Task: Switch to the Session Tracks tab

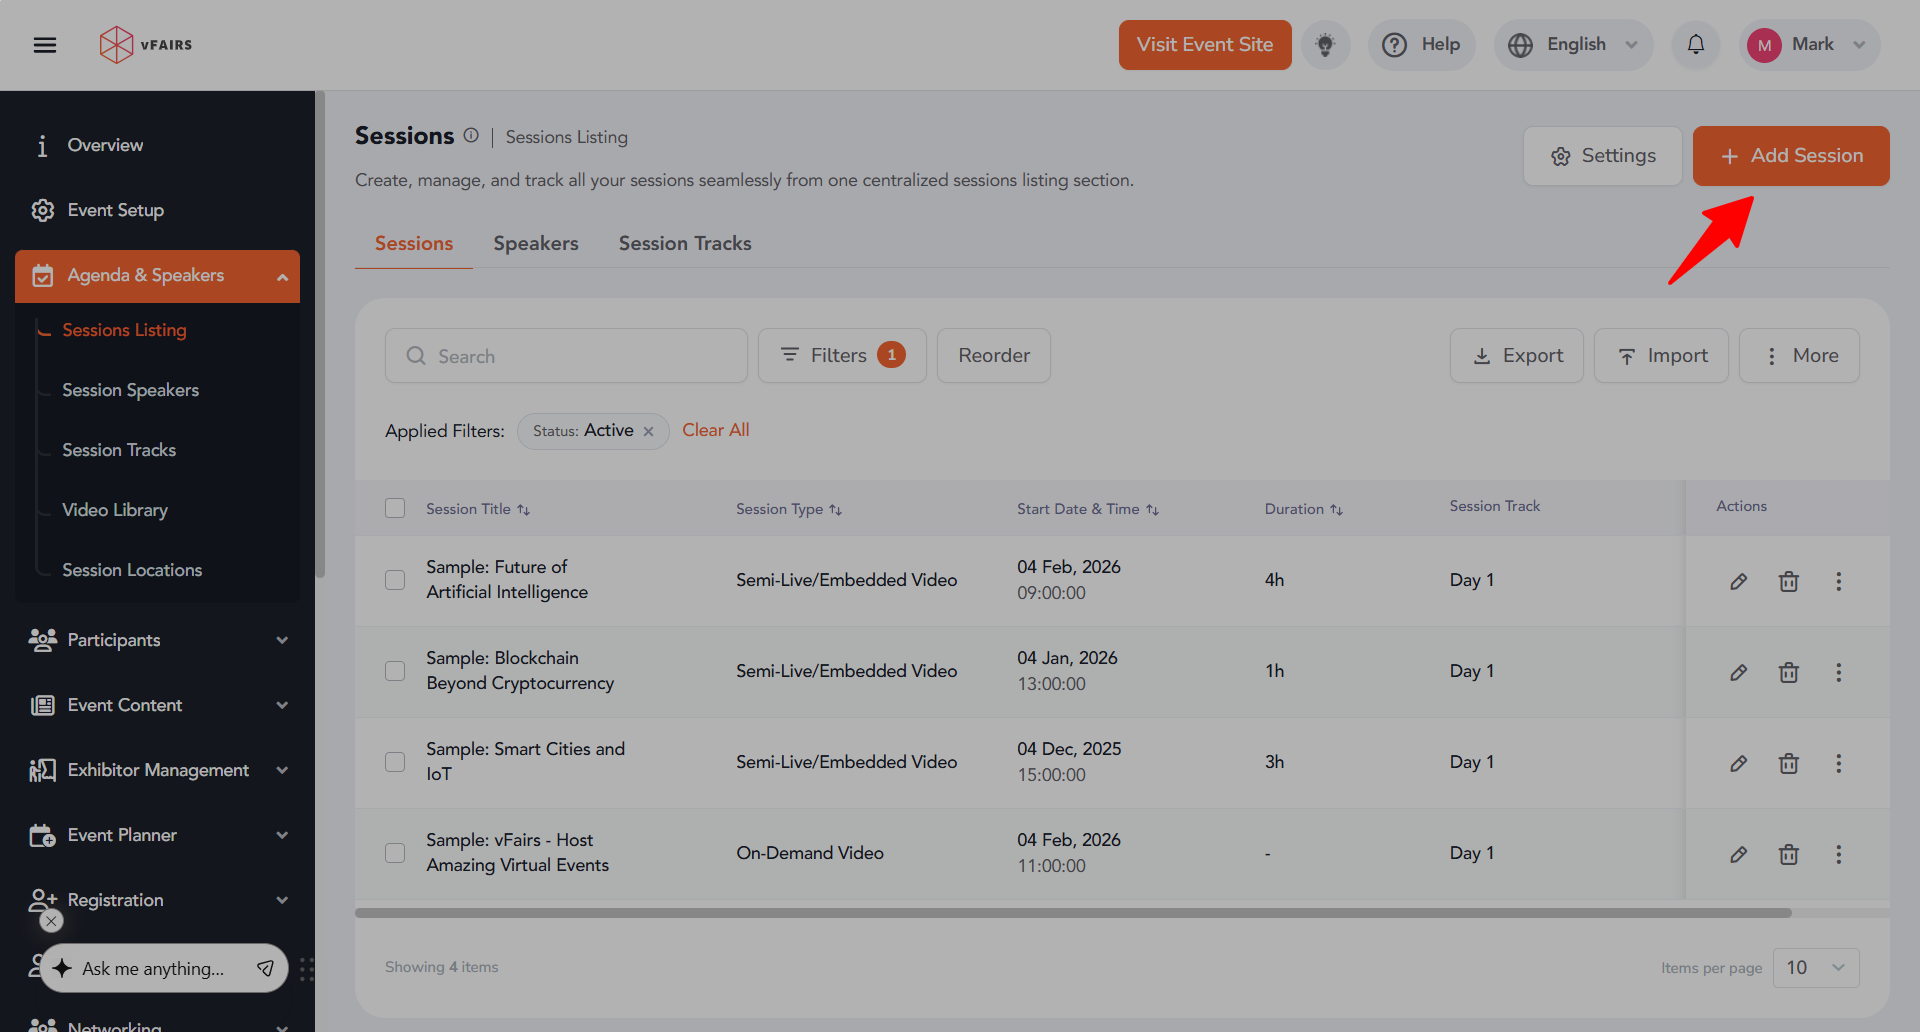Action: [x=684, y=243]
